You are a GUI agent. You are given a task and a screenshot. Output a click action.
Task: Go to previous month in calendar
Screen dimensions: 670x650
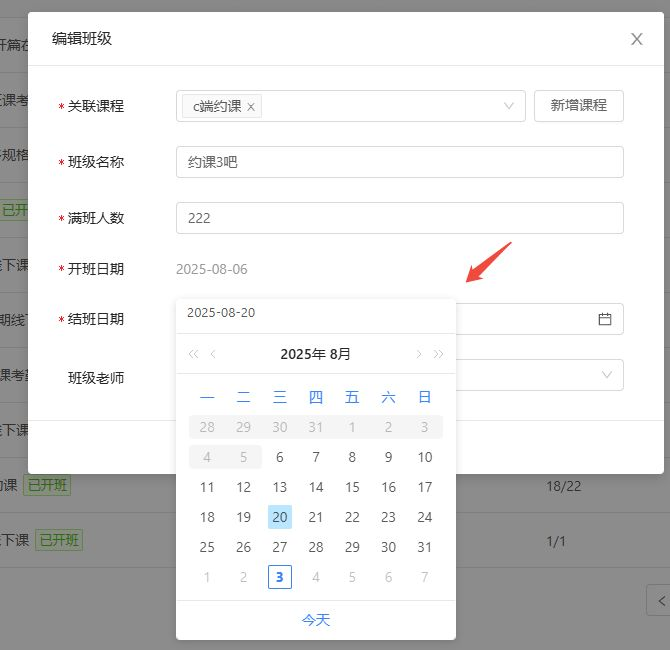coord(213,354)
